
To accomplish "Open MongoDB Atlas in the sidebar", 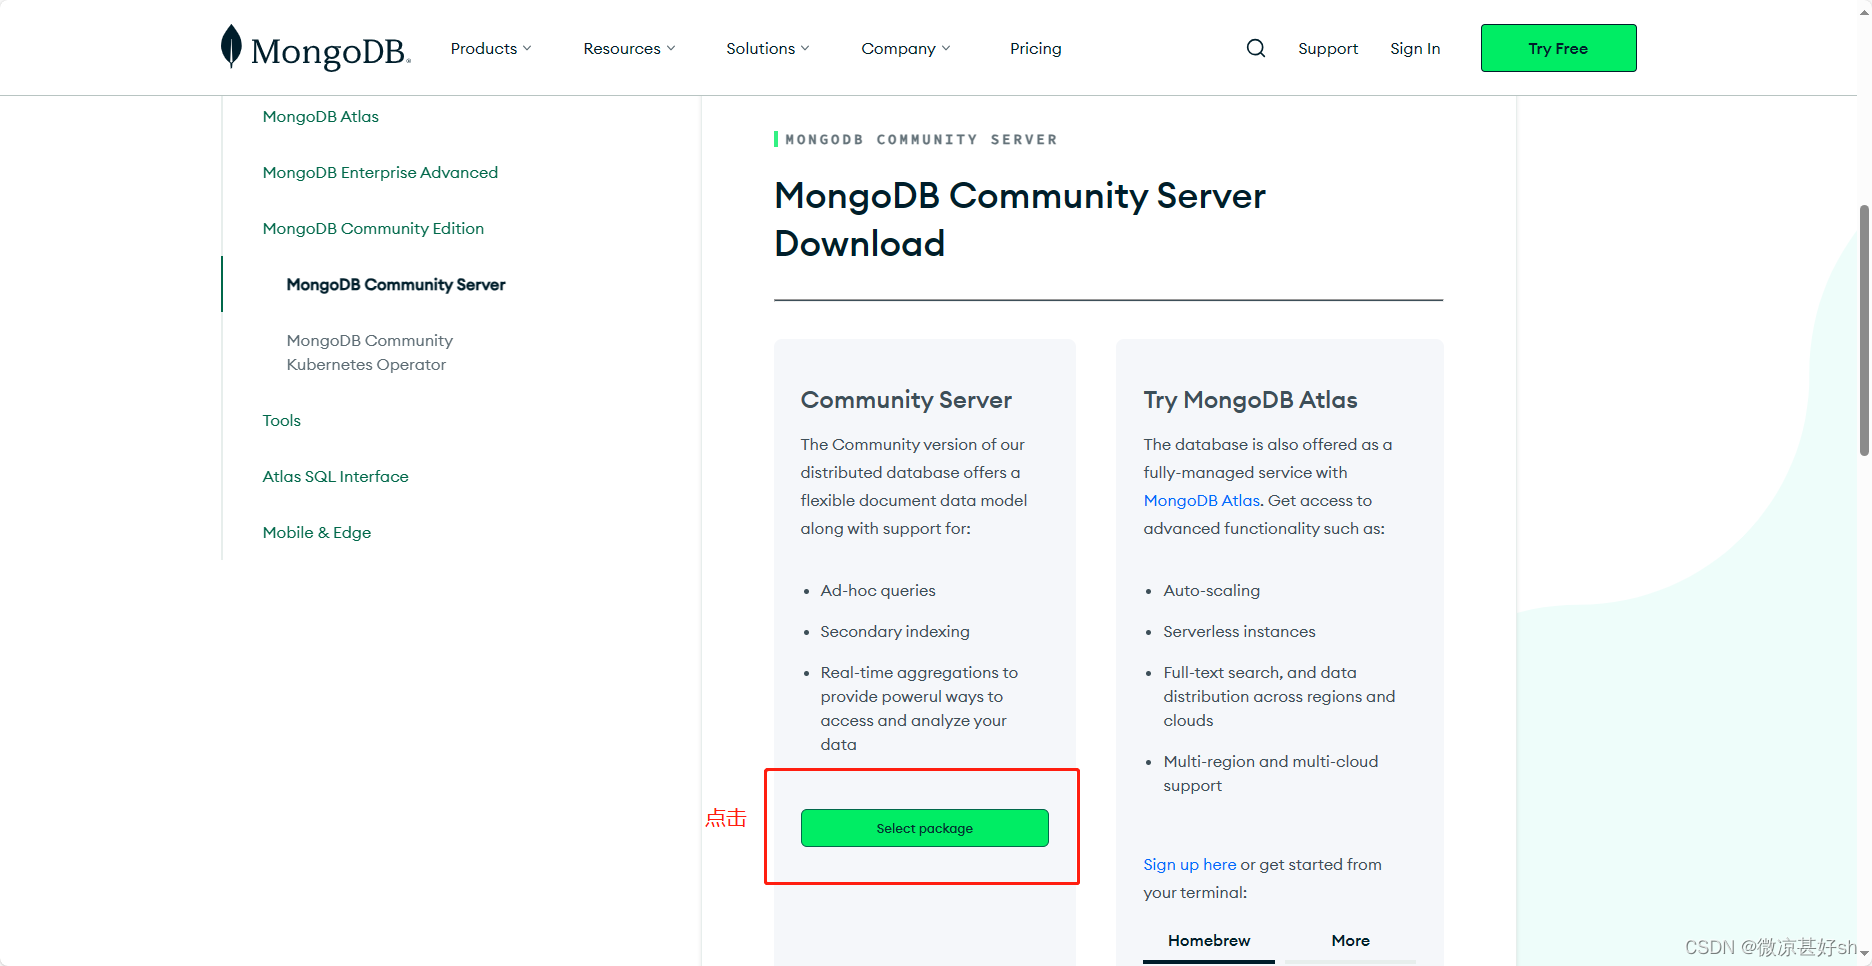I will [x=320, y=116].
